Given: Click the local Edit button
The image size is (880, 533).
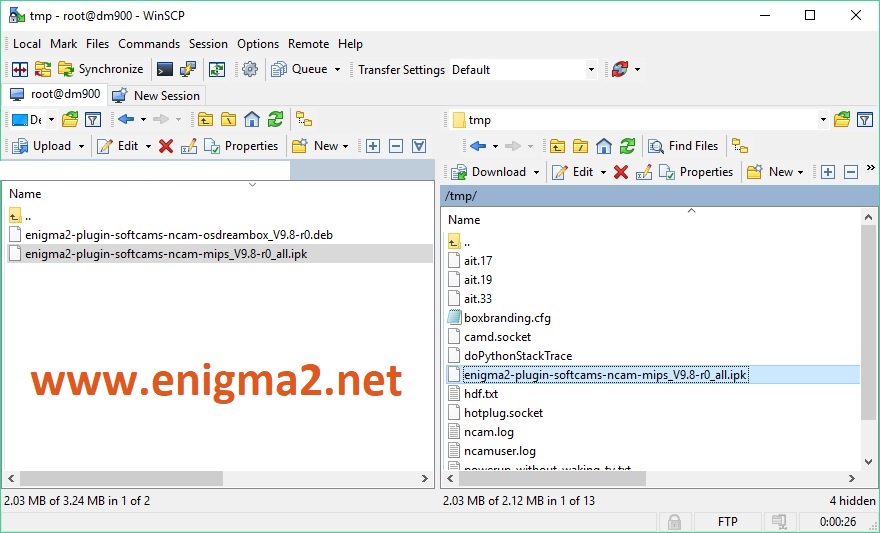Looking at the screenshot, I should tap(118, 146).
